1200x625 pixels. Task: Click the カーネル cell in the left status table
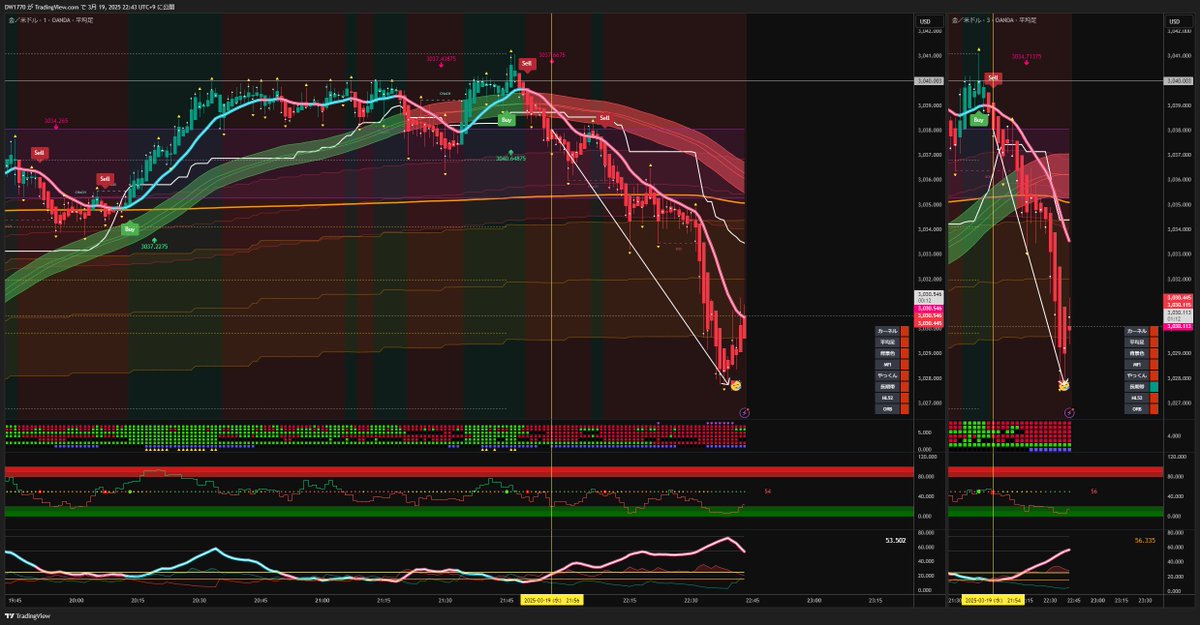click(x=887, y=330)
